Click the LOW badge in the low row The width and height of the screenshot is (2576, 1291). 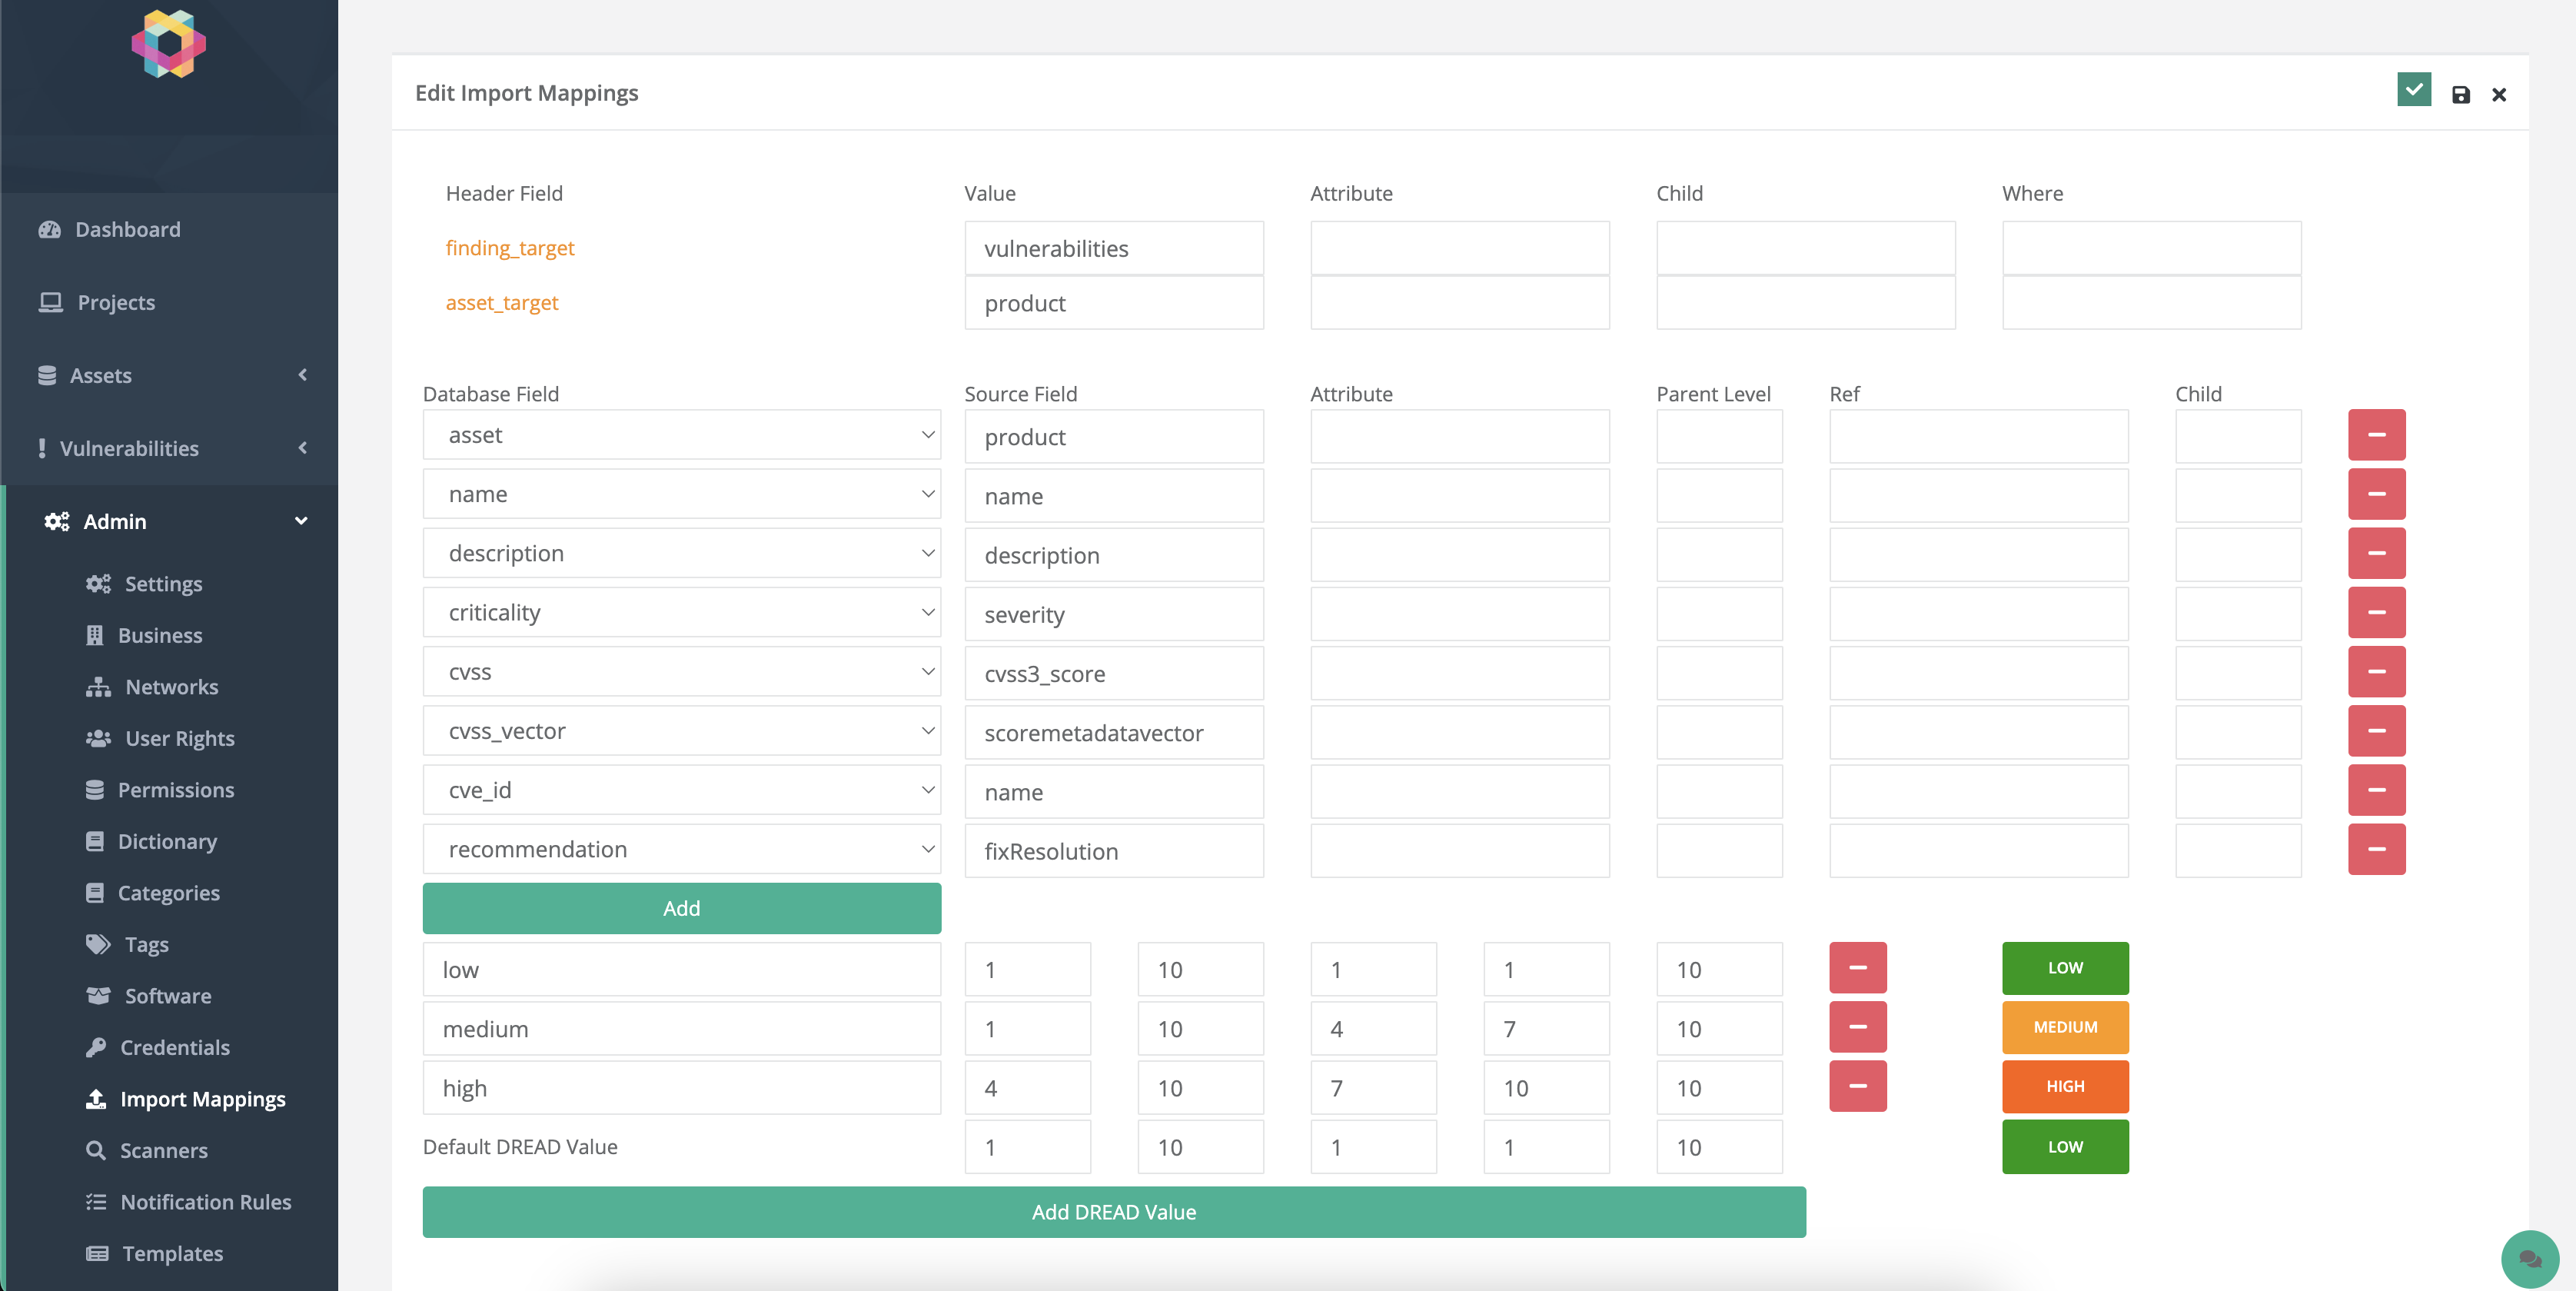pos(2065,968)
